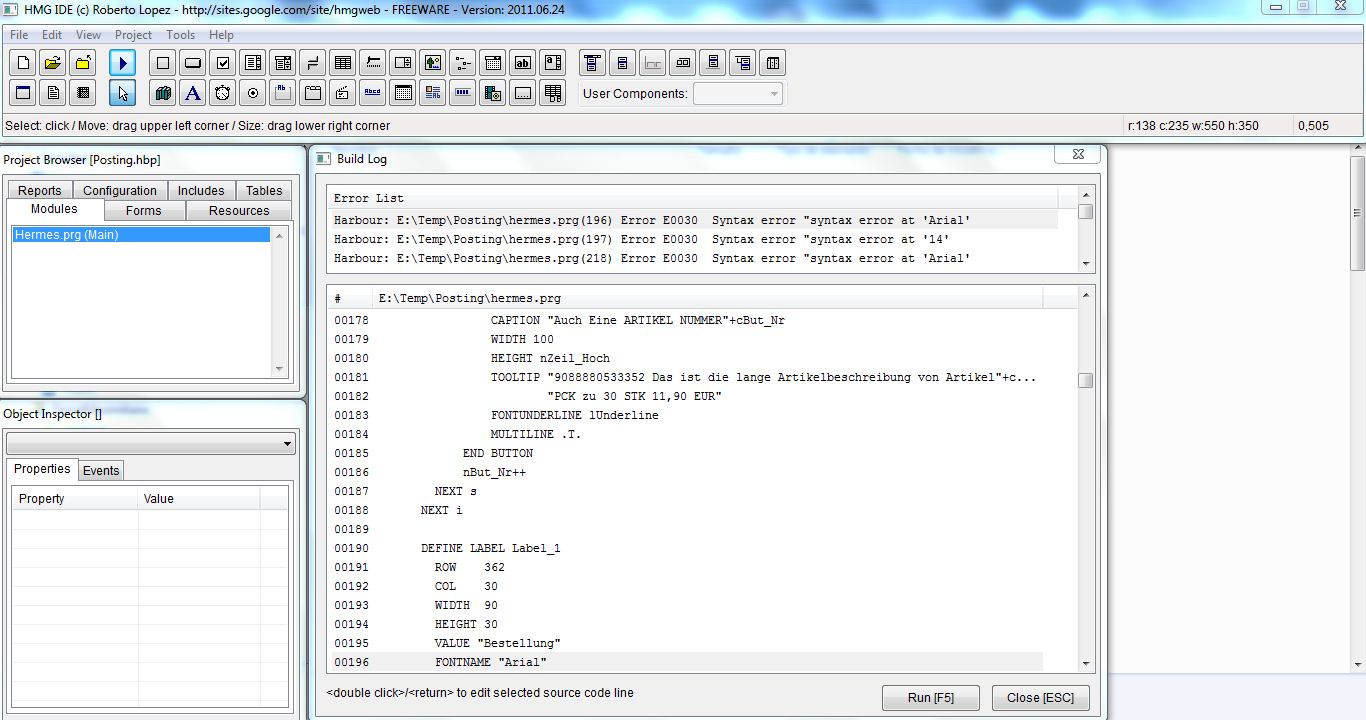This screenshot has width=1366, height=720.
Task: Show the Events tab in Object Inspector
Action: click(101, 470)
